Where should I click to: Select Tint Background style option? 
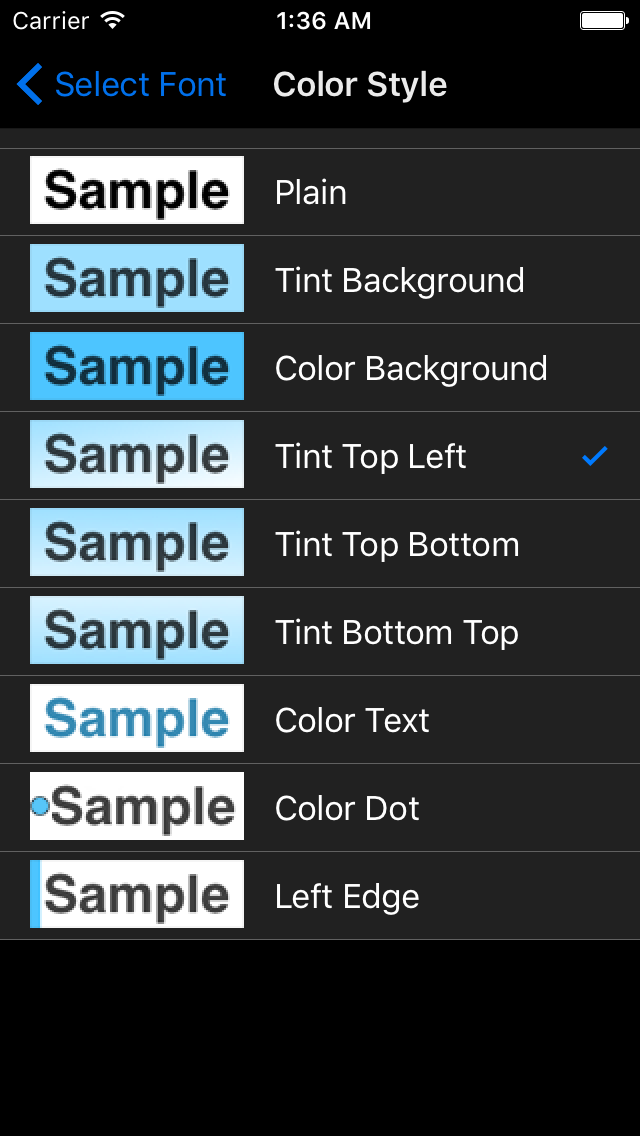click(x=399, y=281)
